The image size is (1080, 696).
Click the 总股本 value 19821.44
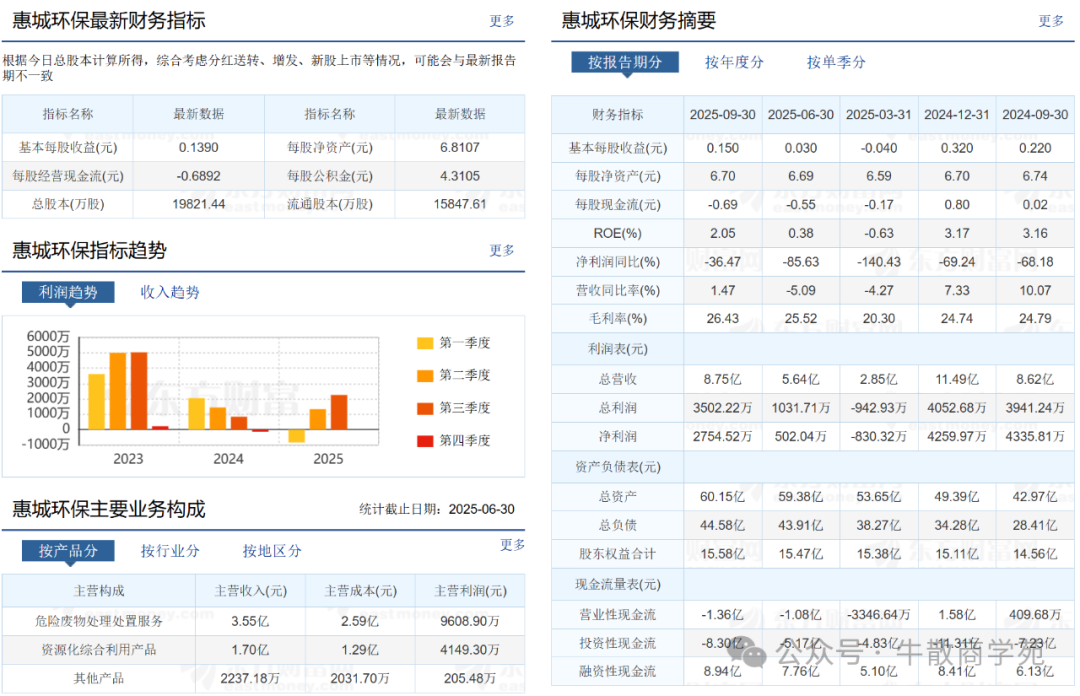click(x=198, y=204)
